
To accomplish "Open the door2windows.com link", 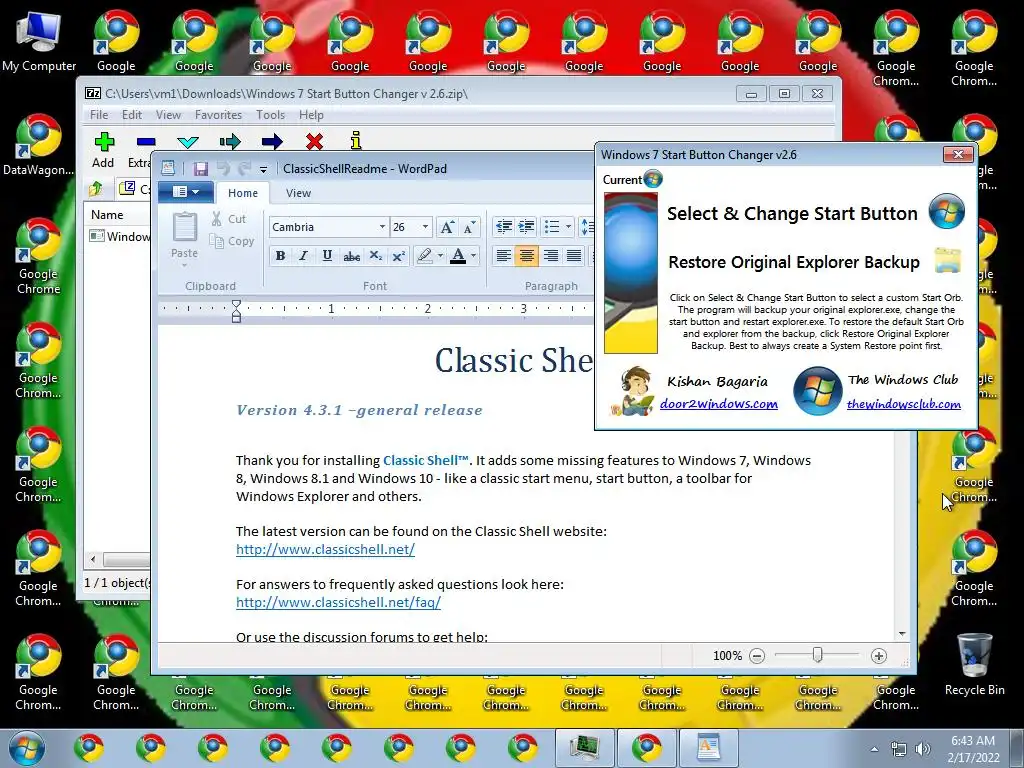I will point(718,404).
